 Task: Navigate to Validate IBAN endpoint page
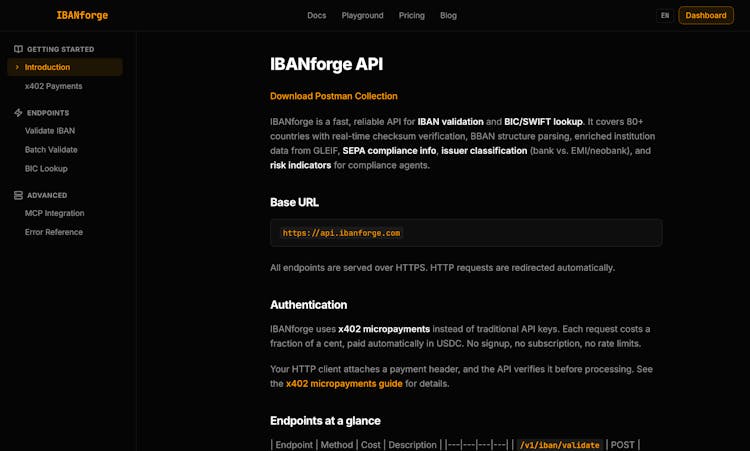point(50,131)
